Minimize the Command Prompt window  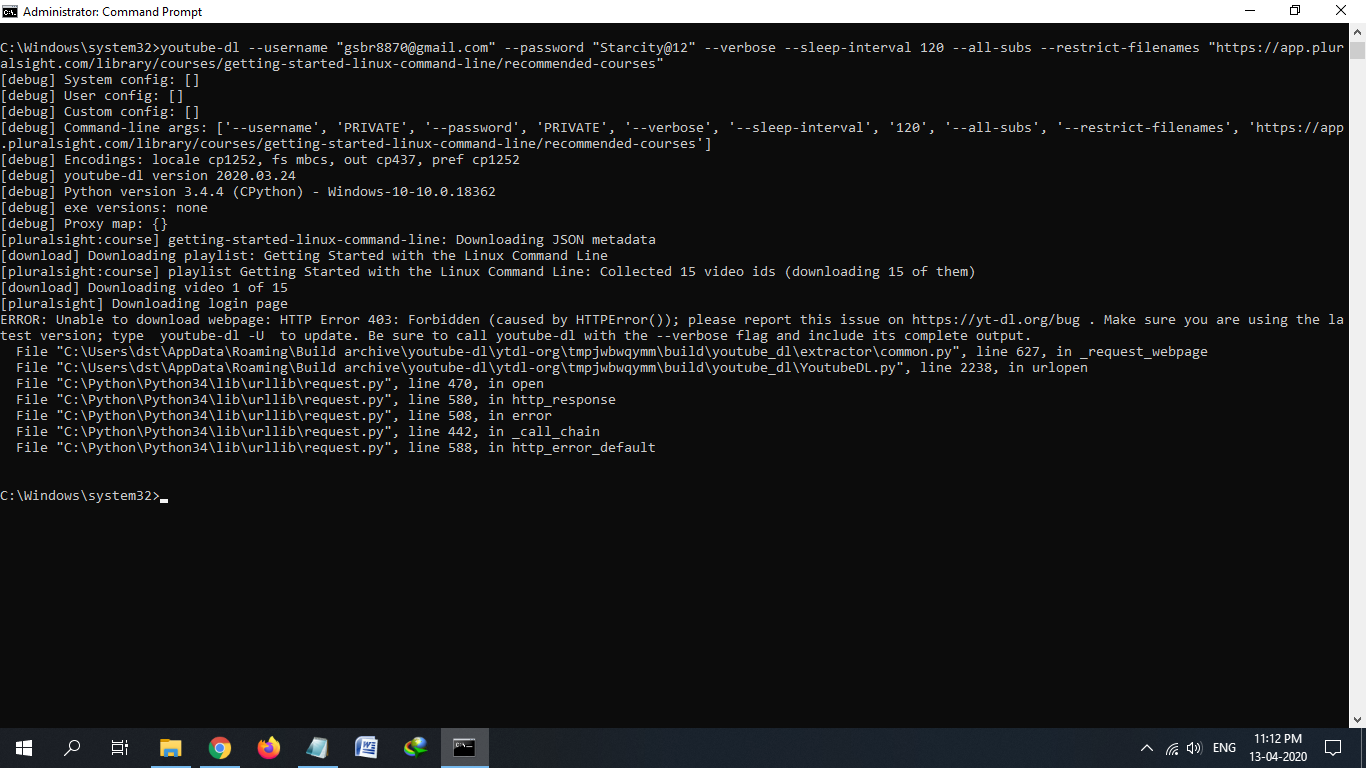tap(1249, 11)
